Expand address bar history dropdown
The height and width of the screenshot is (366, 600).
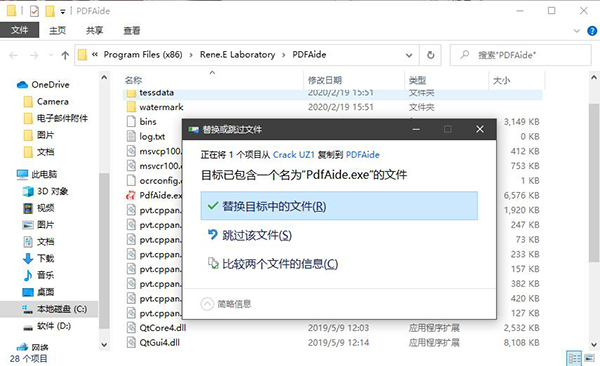tap(409, 55)
